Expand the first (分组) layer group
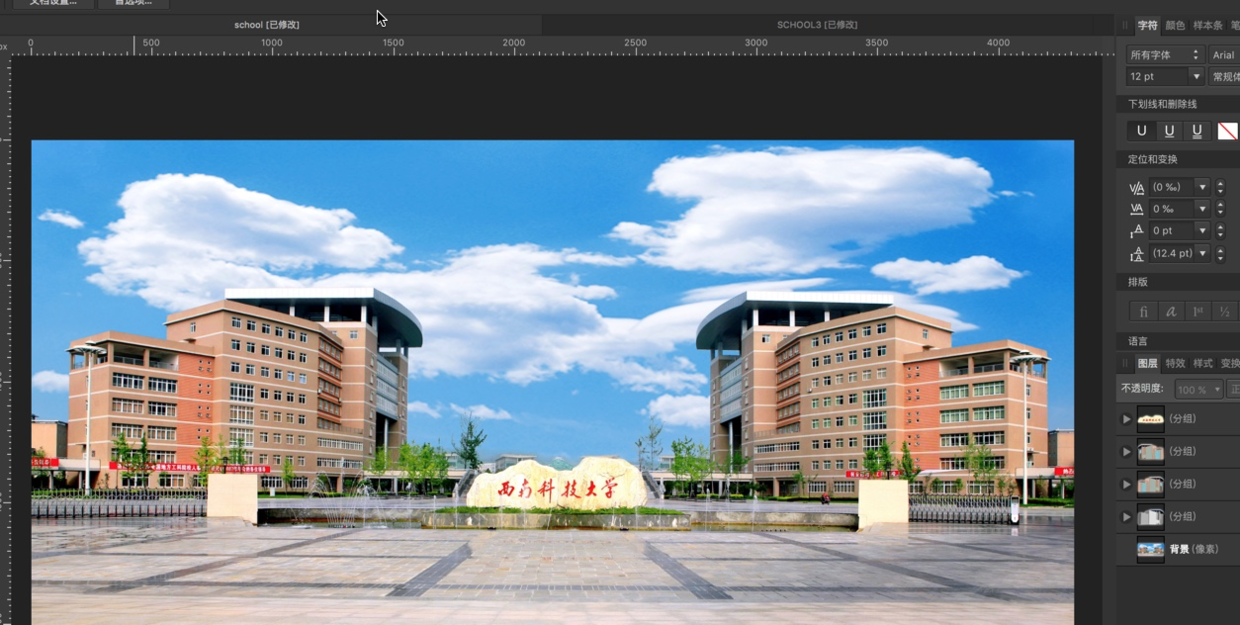This screenshot has width=1240, height=625. coord(1126,419)
